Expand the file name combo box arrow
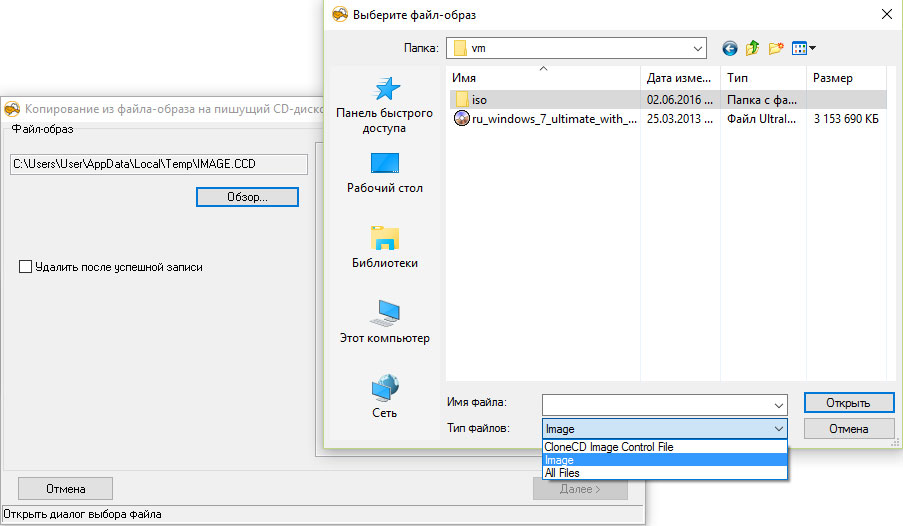The image size is (903, 526). (779, 406)
